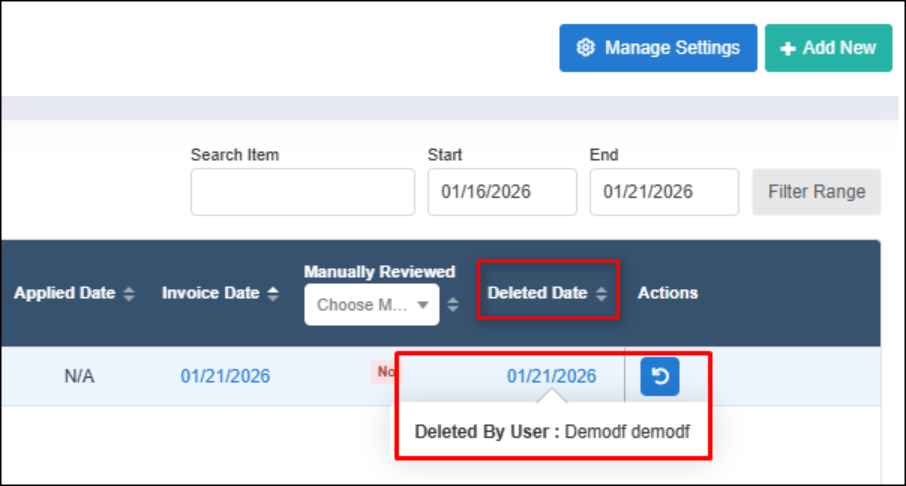Select the Start date field

point(502,192)
